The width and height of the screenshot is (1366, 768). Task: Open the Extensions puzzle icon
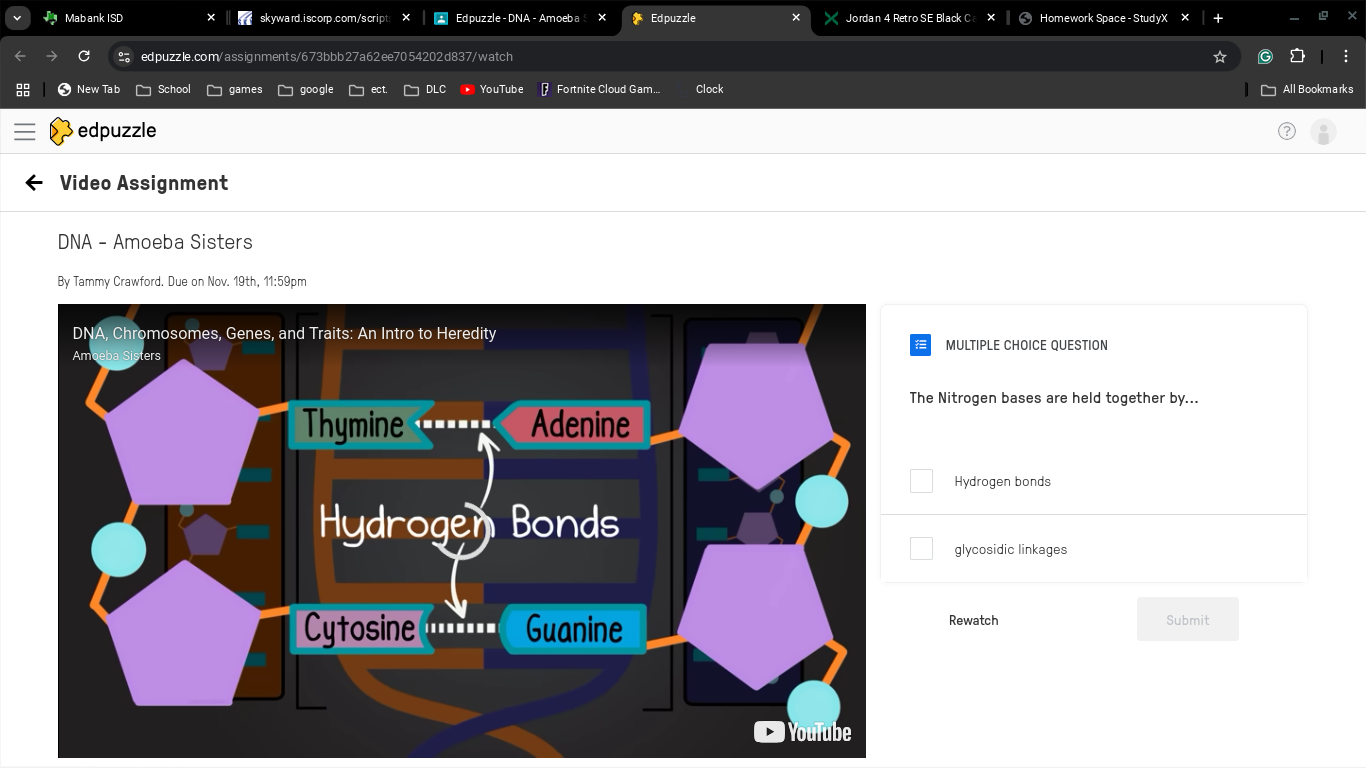click(x=1298, y=57)
